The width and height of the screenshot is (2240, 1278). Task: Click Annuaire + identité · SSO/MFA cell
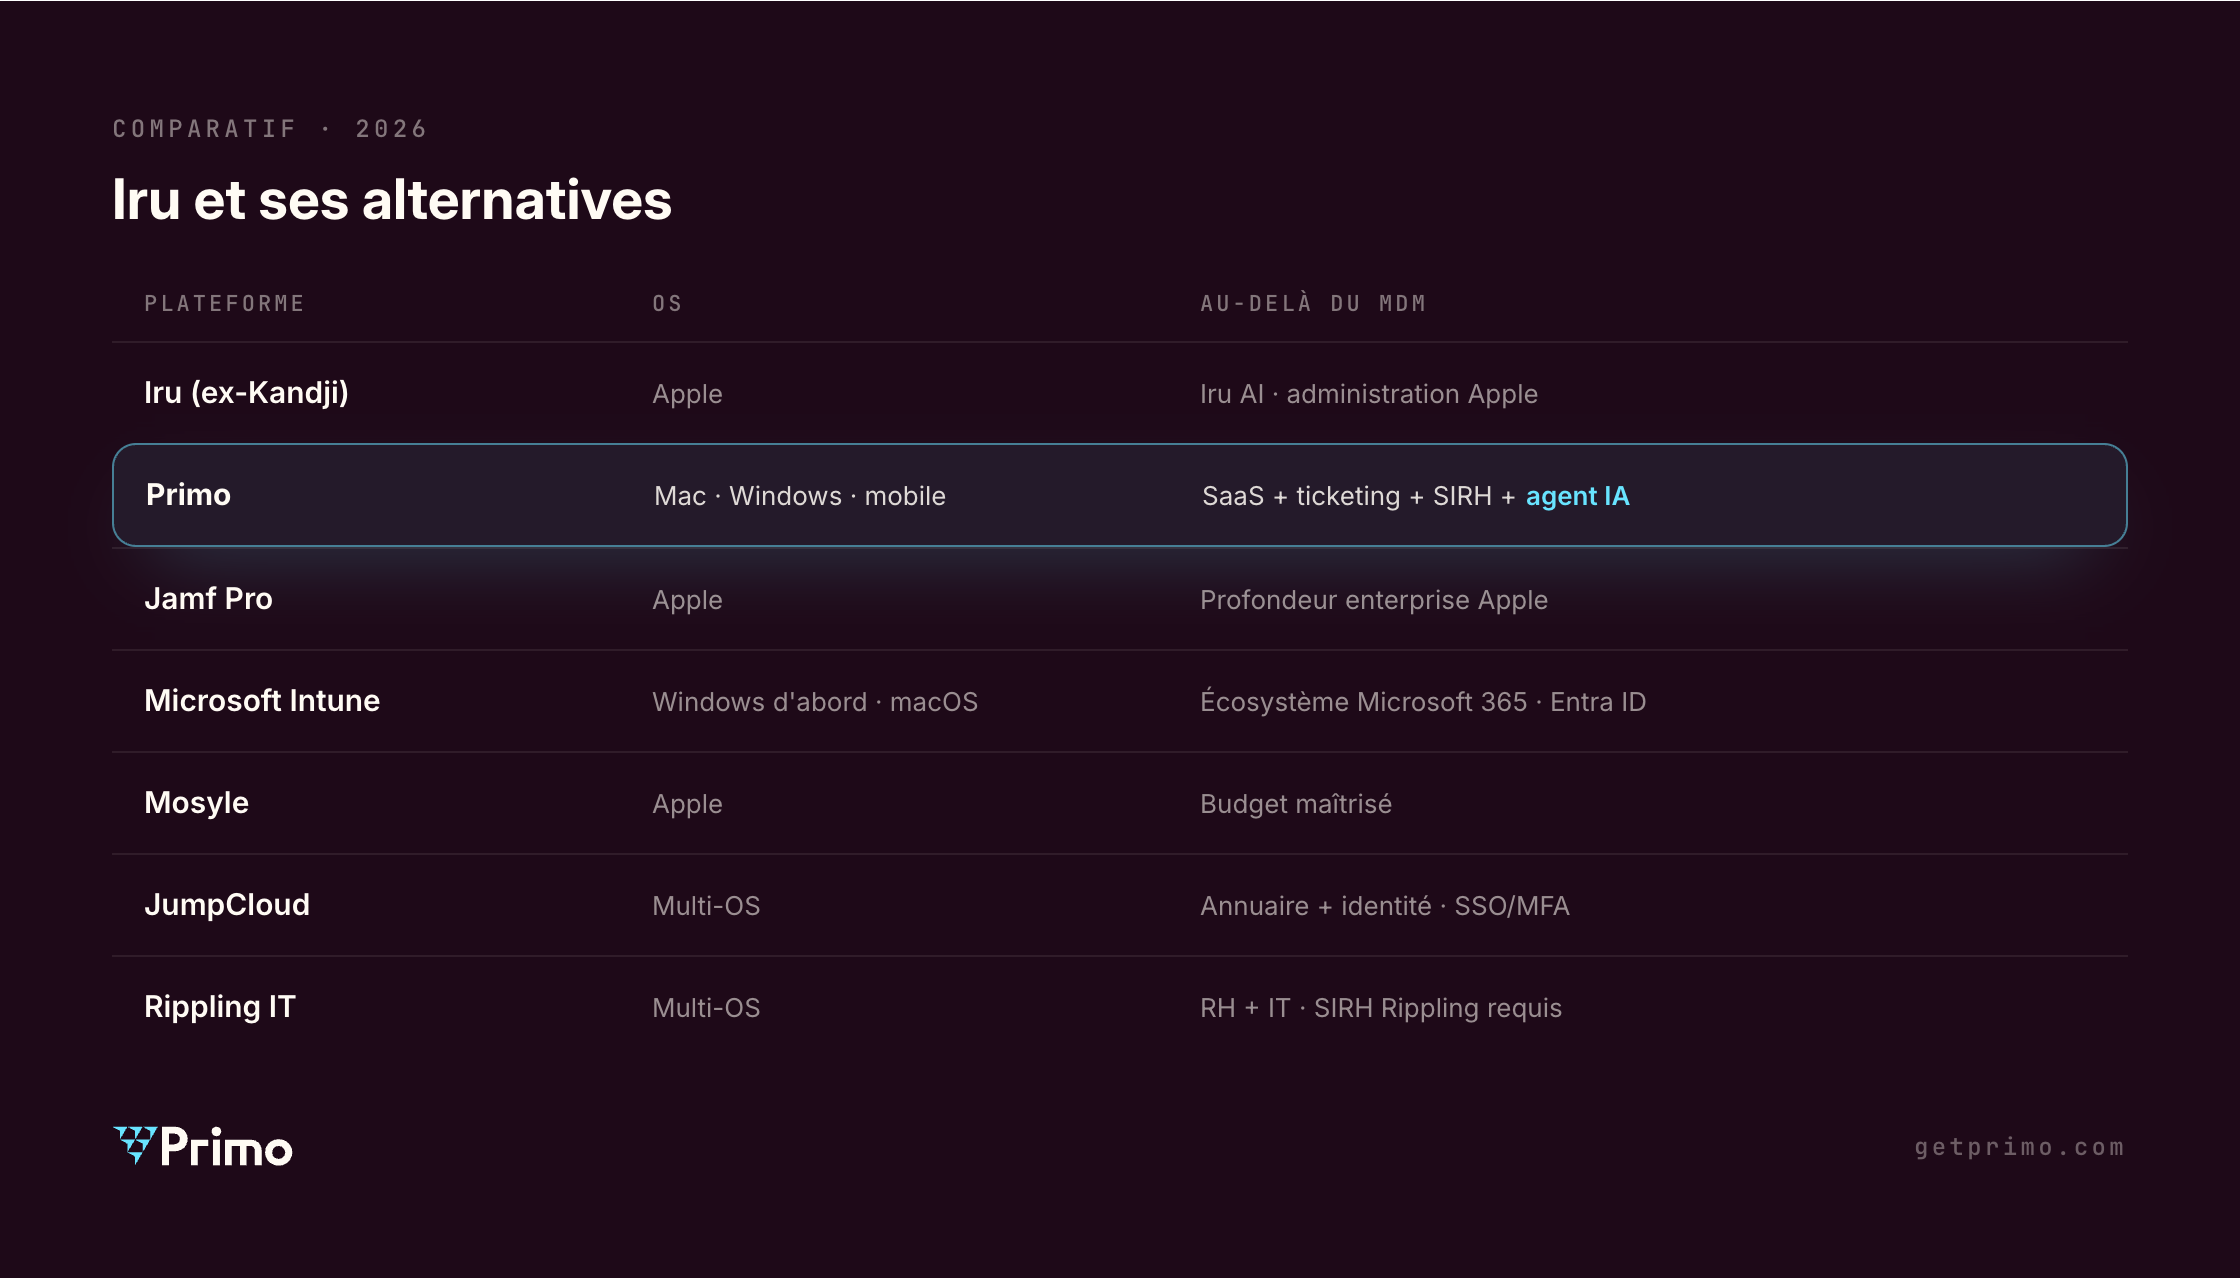[x=1385, y=906]
